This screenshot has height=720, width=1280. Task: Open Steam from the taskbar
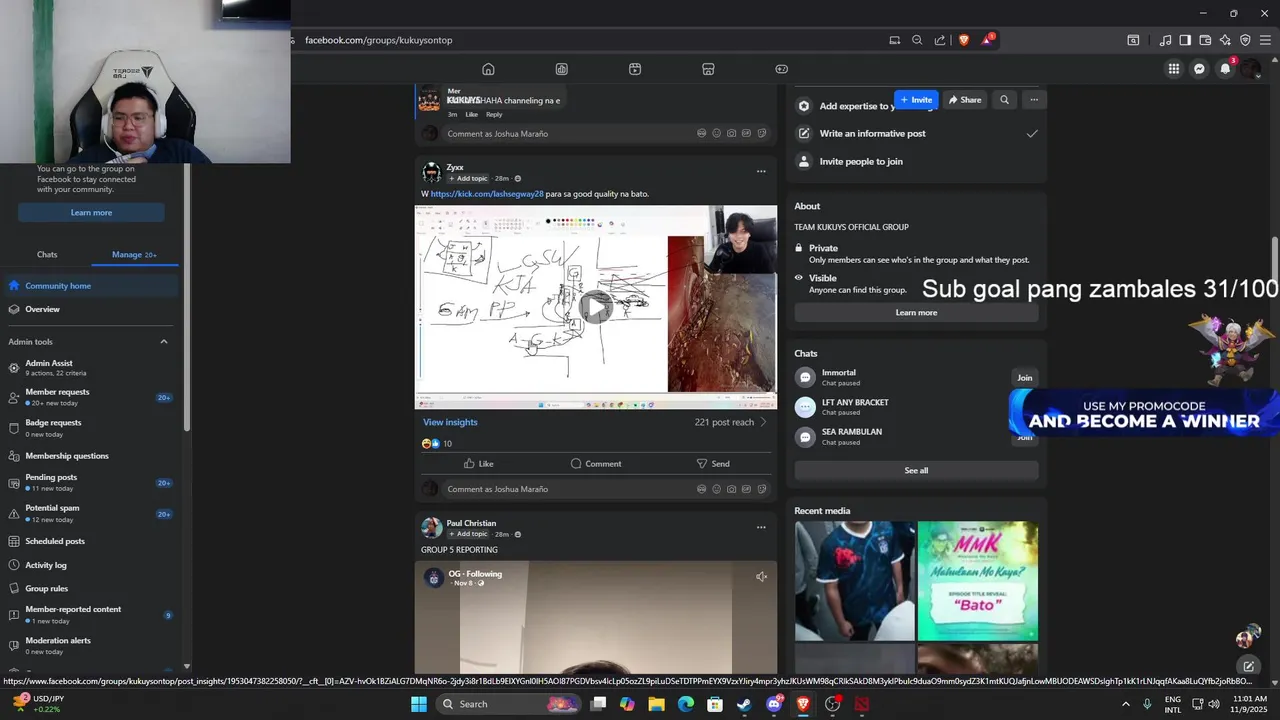(744, 704)
